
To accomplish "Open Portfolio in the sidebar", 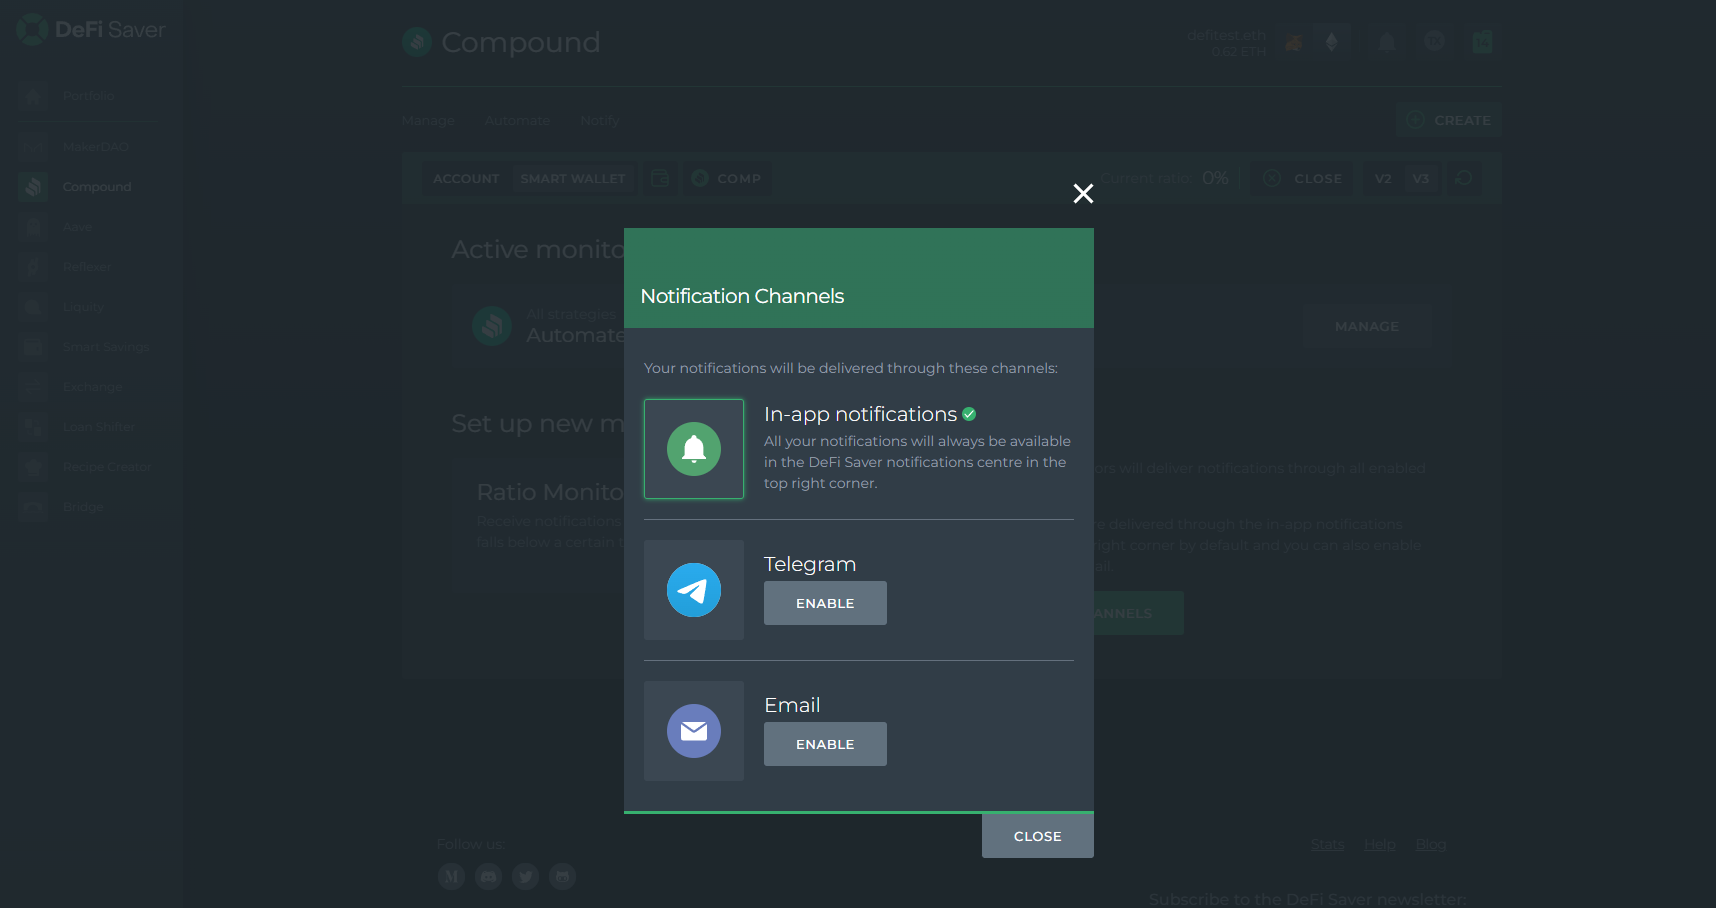I will pyautogui.click(x=88, y=96).
